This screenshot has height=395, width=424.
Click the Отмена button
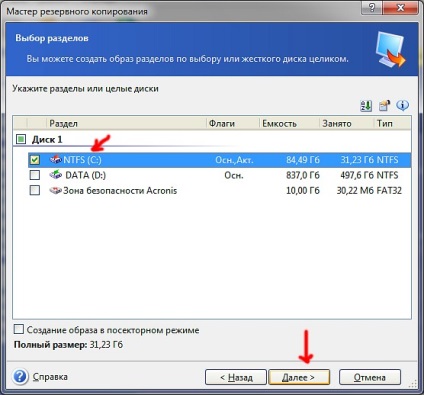[x=370, y=377]
